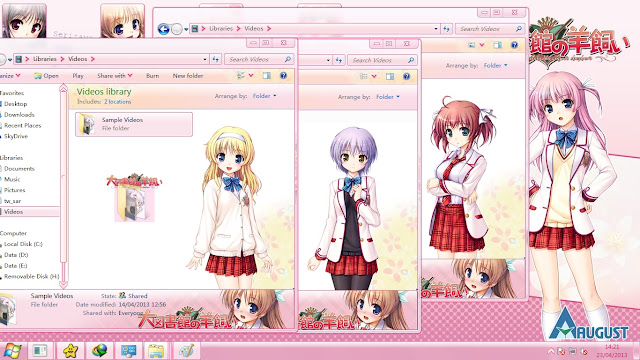640x360 pixels.
Task: Select Libraries breadcrumb in the front window
Action: click(x=44, y=59)
